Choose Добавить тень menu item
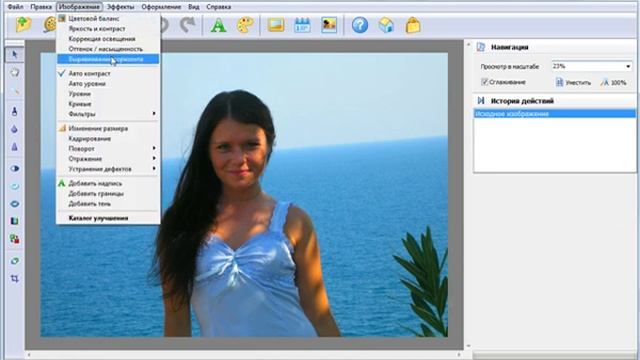The width and height of the screenshot is (640, 360). 108,204
